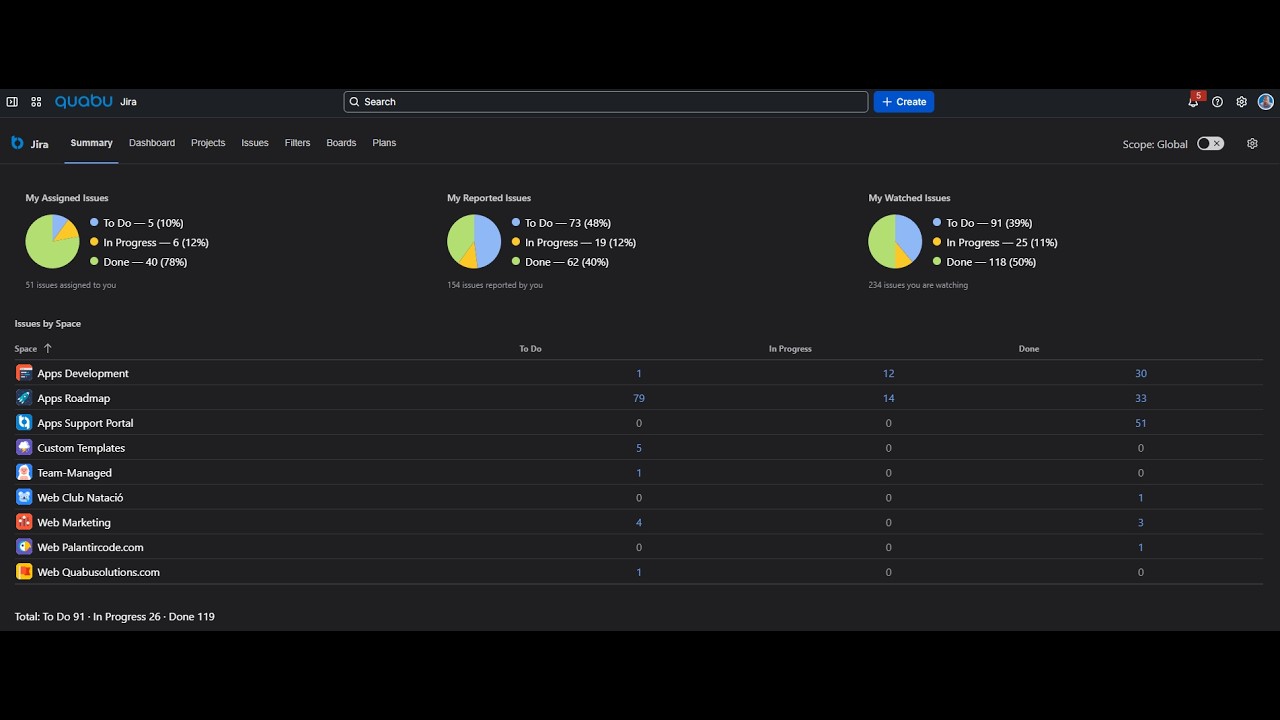
Task: Click the My Assigned Issues pie chart
Action: [52, 241]
